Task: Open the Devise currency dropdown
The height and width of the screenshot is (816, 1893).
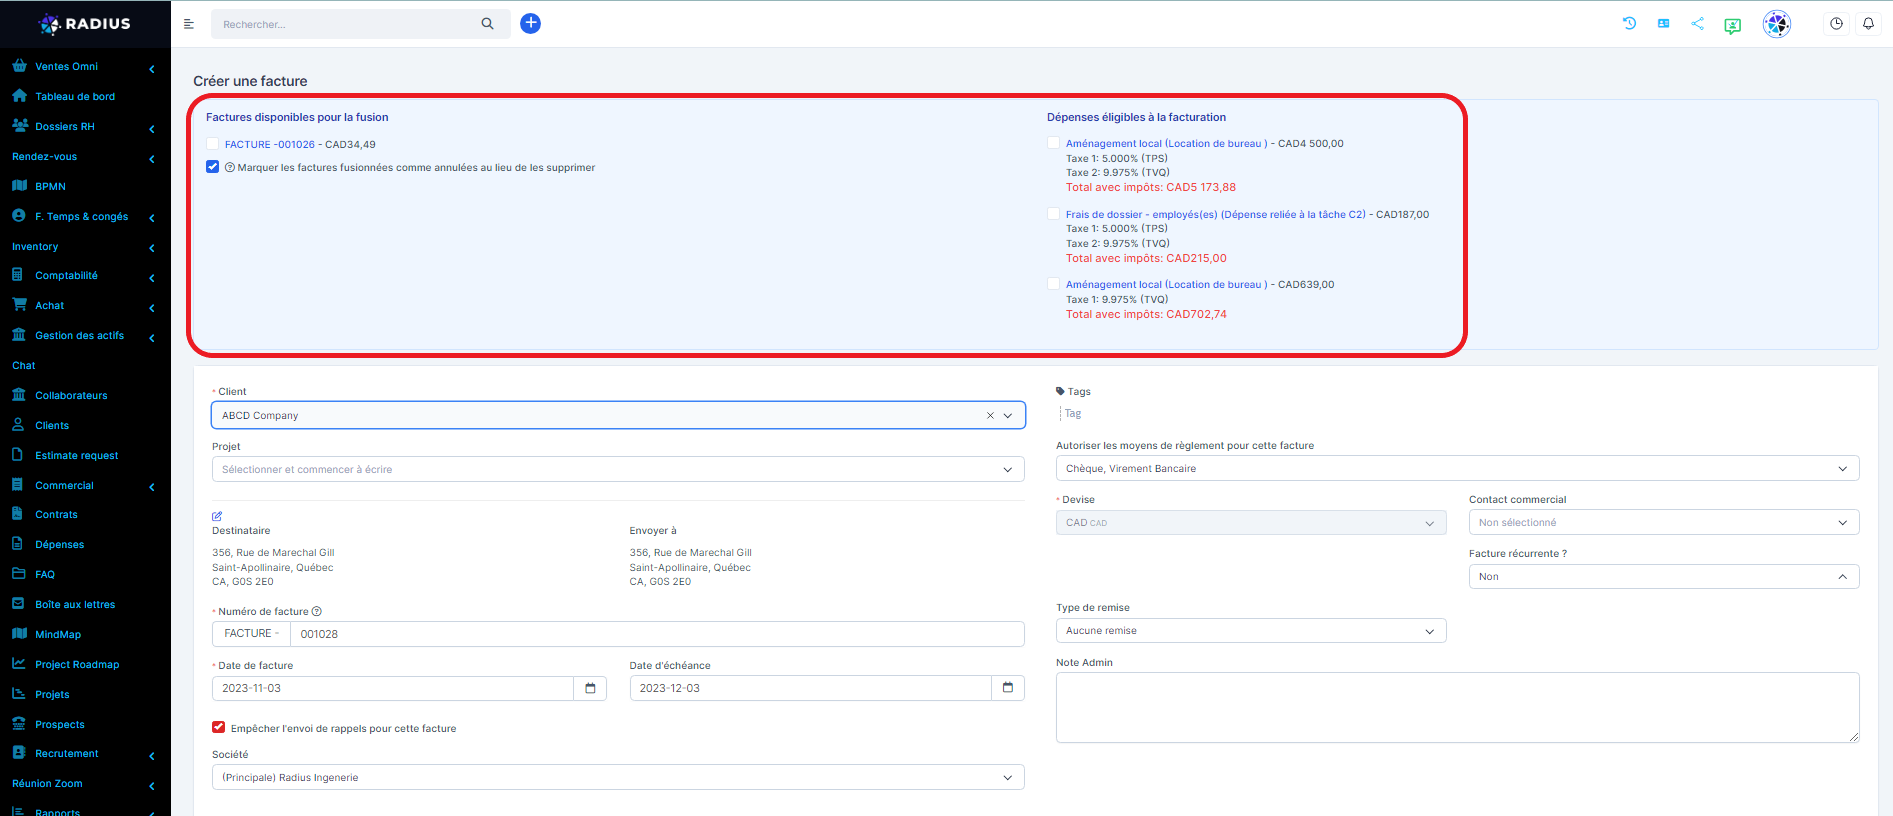Action: pos(1251,522)
